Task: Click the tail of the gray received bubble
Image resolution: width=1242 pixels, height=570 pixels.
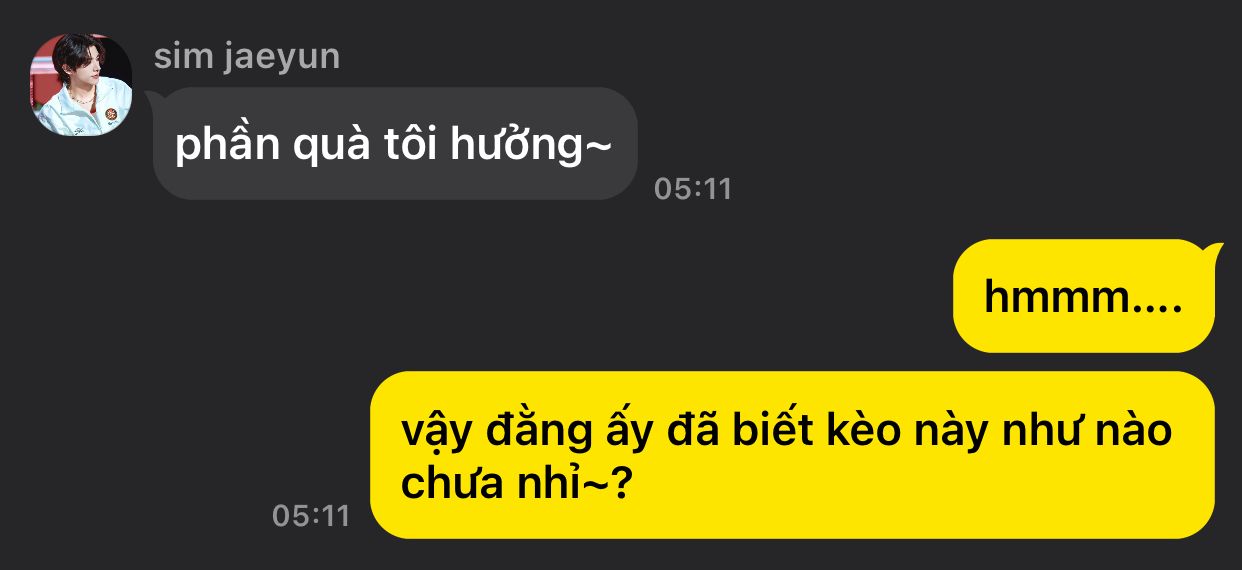Action: pos(156,98)
